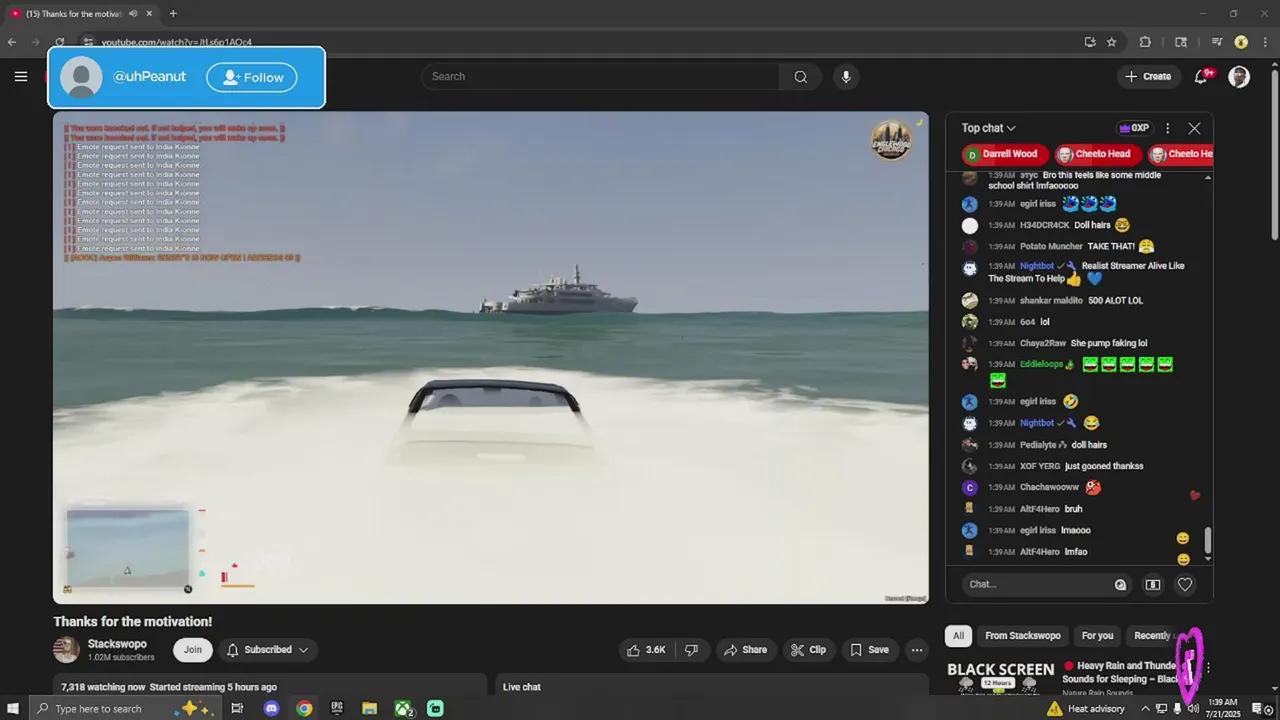The height and width of the screenshot is (720, 1280).
Task: Click the Chrome address bar URL
Action: [x=176, y=42]
